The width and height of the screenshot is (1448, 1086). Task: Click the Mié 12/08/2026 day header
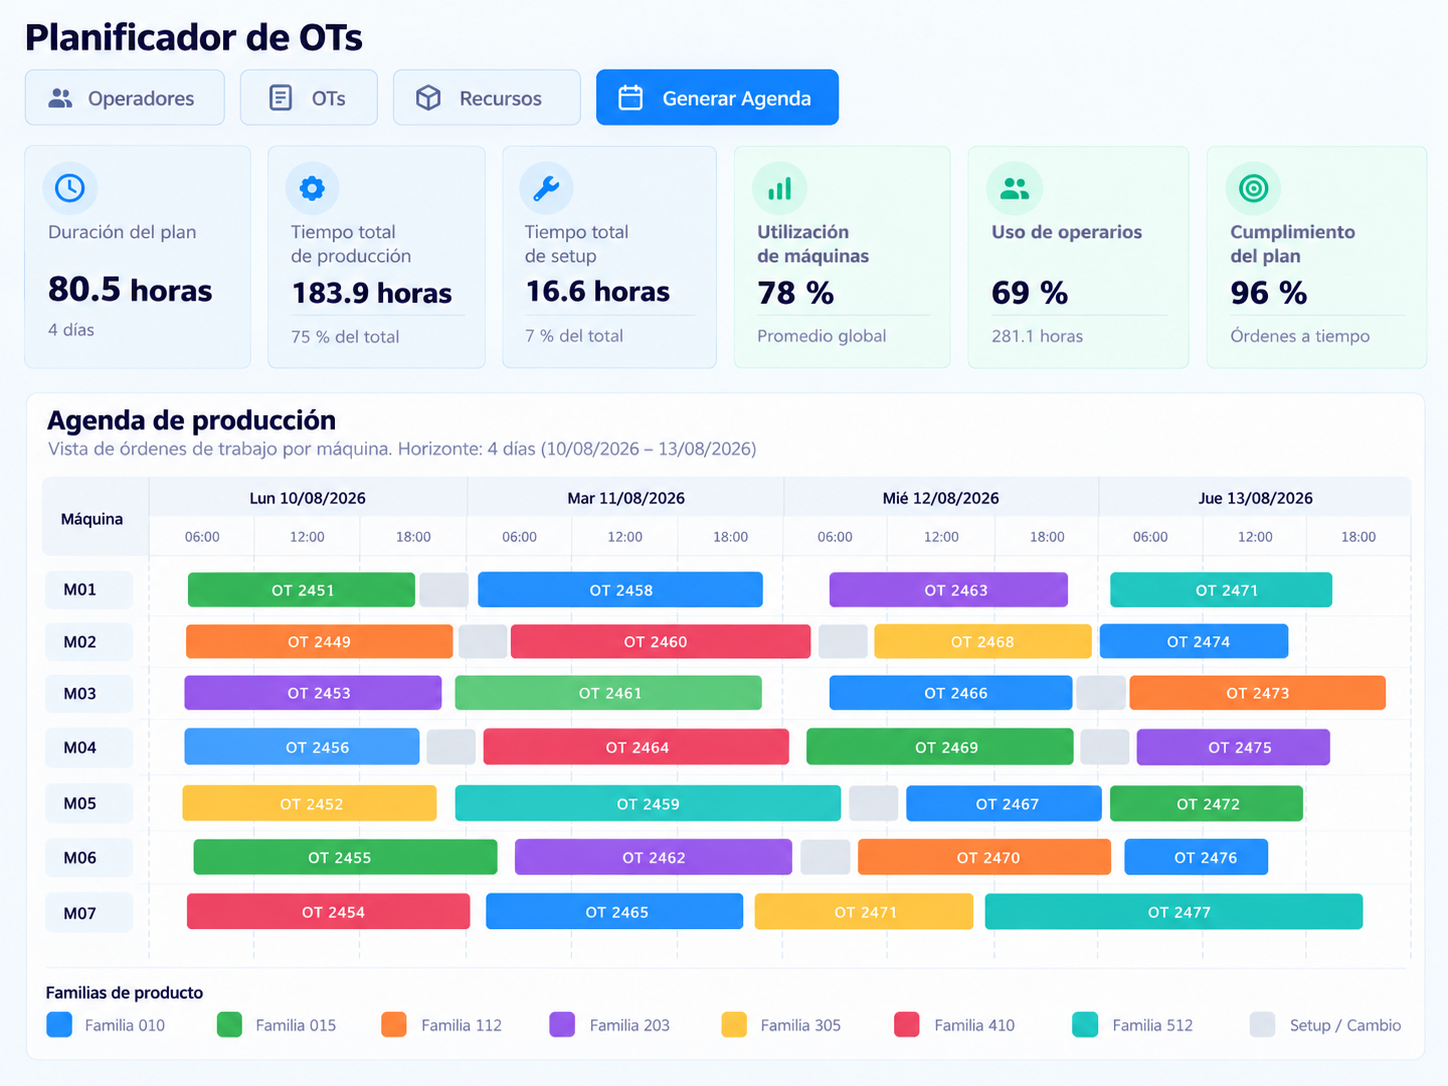click(x=941, y=498)
